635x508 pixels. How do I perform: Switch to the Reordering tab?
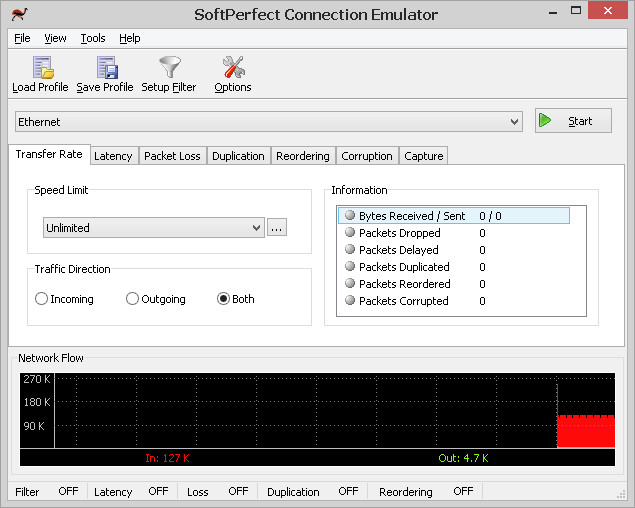click(x=303, y=156)
